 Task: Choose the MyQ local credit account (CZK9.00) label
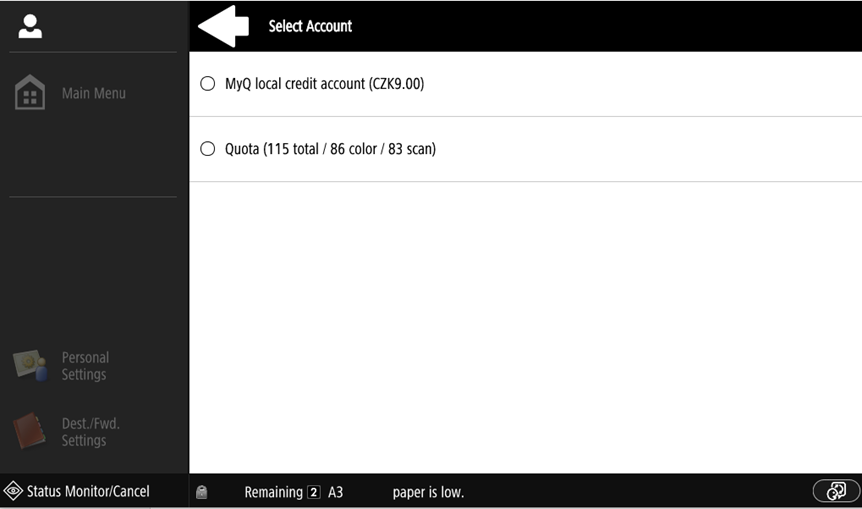point(324,84)
